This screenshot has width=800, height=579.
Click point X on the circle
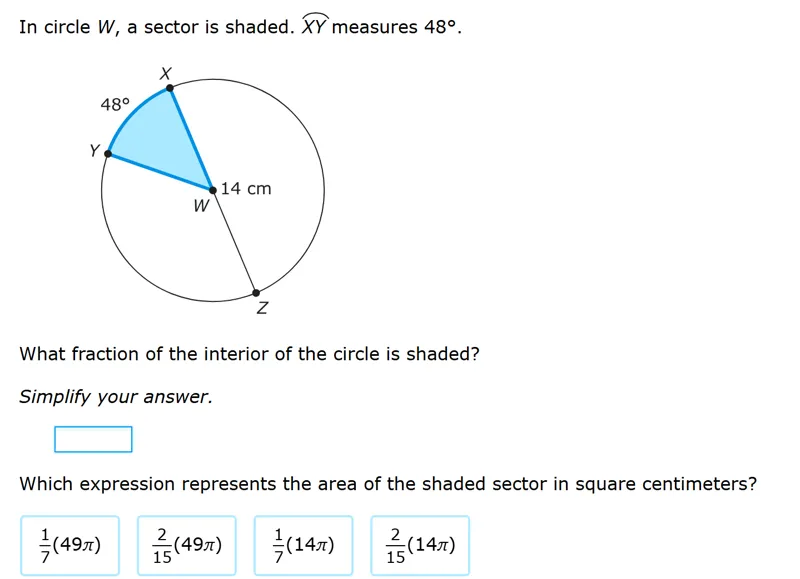click(x=170, y=88)
